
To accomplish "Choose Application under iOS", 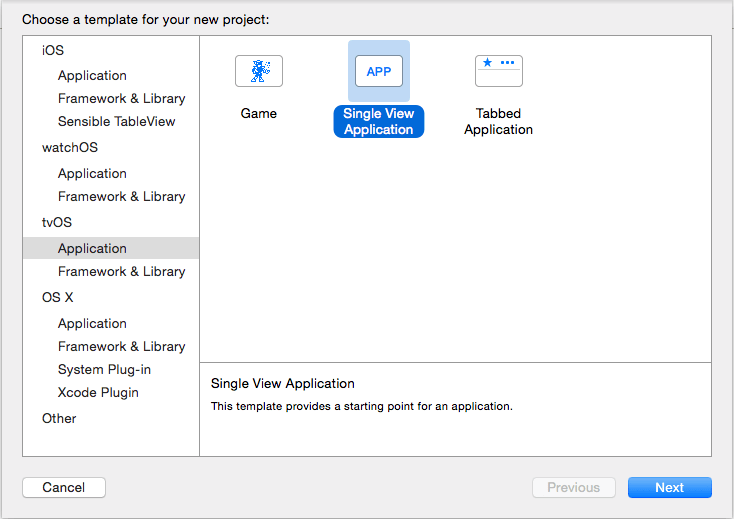I will [92, 75].
